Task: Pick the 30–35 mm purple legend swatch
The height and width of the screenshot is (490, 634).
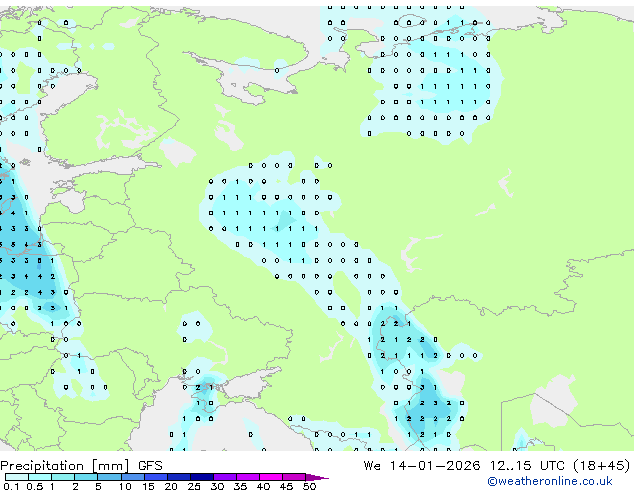Action: point(225,477)
